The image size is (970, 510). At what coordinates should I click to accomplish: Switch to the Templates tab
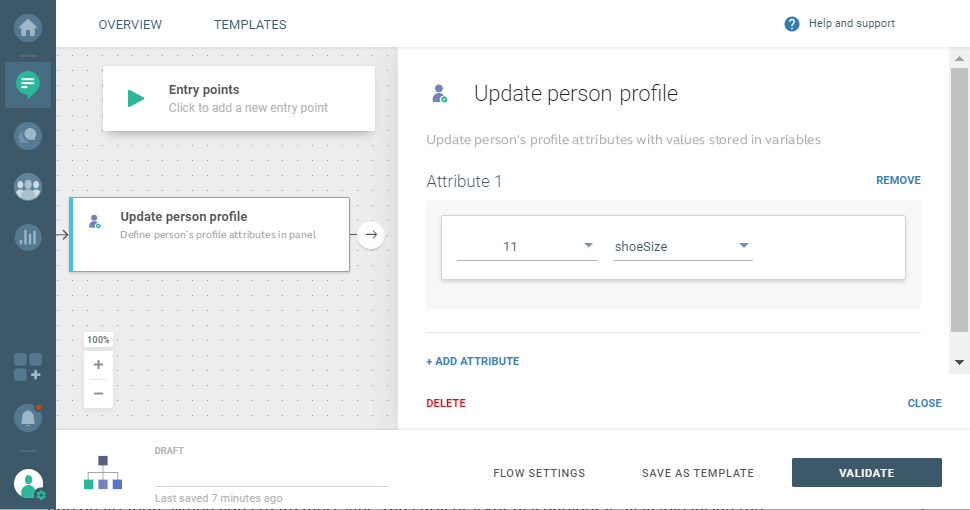click(x=250, y=24)
